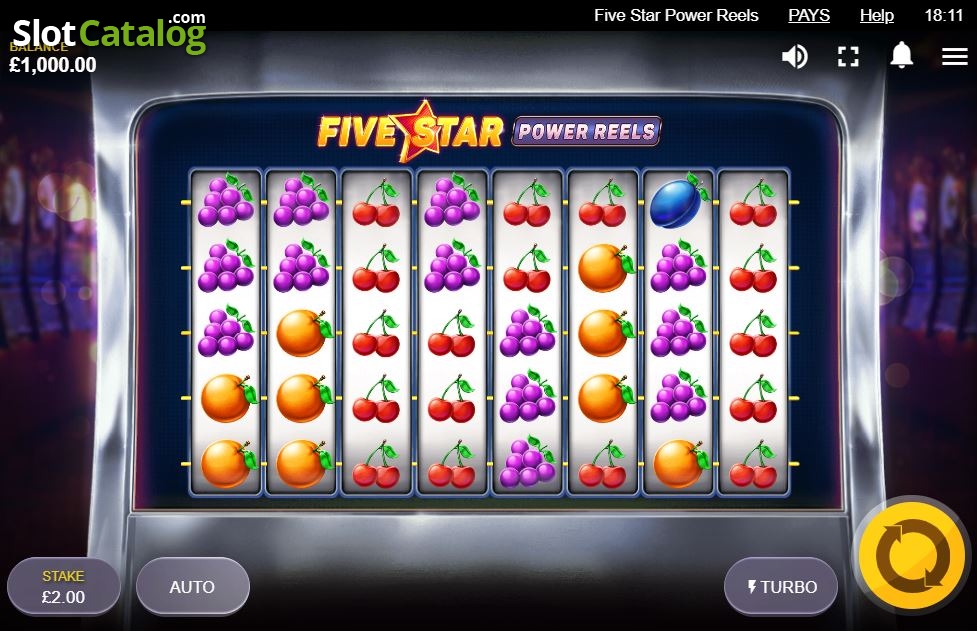
Task: Click the Five Star Power Reels title
Action: tap(676, 15)
